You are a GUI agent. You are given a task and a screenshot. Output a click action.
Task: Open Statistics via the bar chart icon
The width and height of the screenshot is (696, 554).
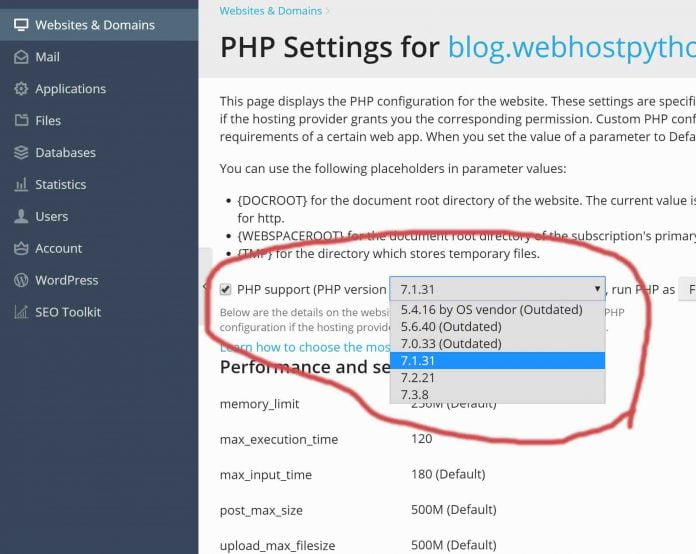pos(21,185)
